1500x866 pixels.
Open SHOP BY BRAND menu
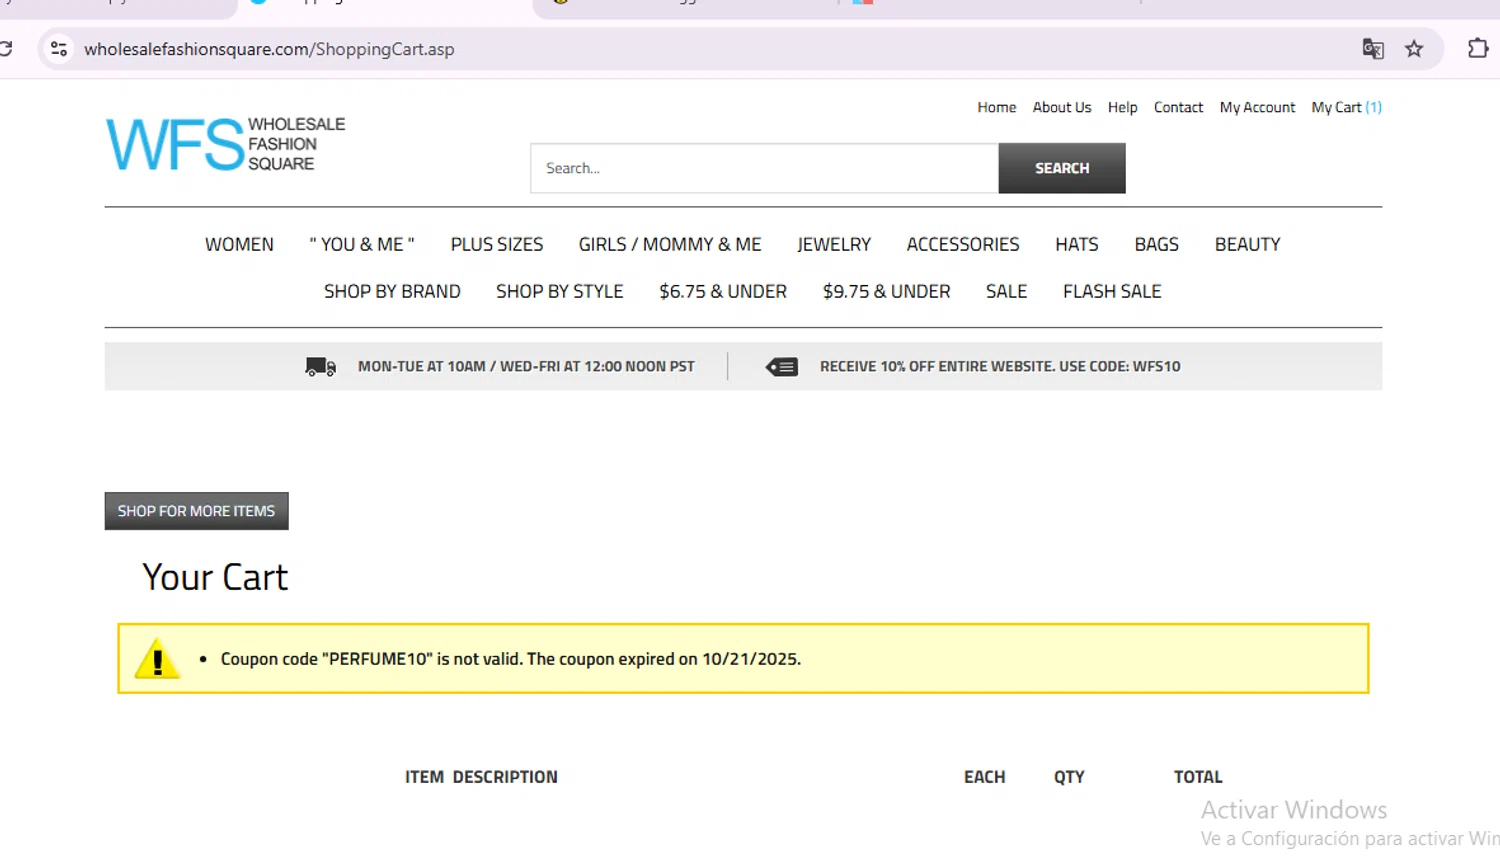(392, 291)
